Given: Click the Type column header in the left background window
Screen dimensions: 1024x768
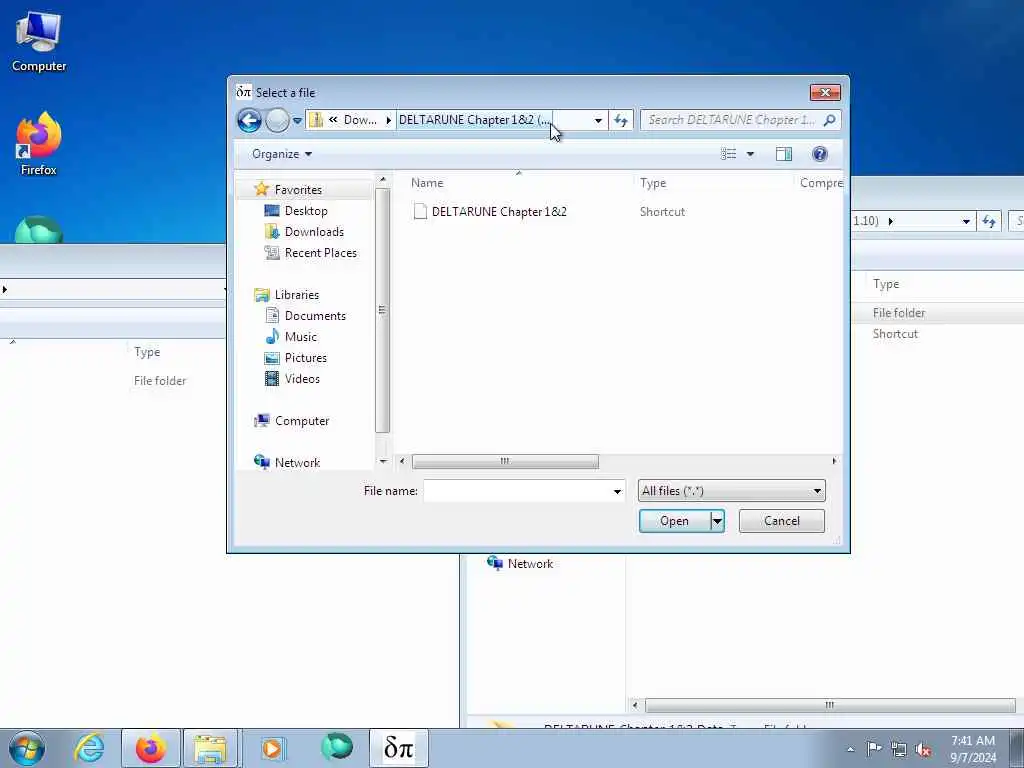Looking at the screenshot, I should 147,352.
